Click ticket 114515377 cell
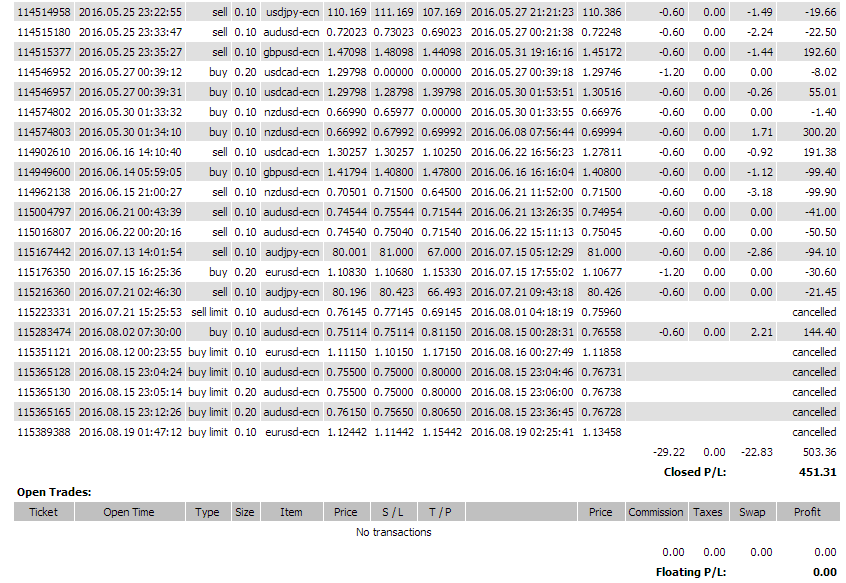Screen dimensions: 846x583 (44, 52)
